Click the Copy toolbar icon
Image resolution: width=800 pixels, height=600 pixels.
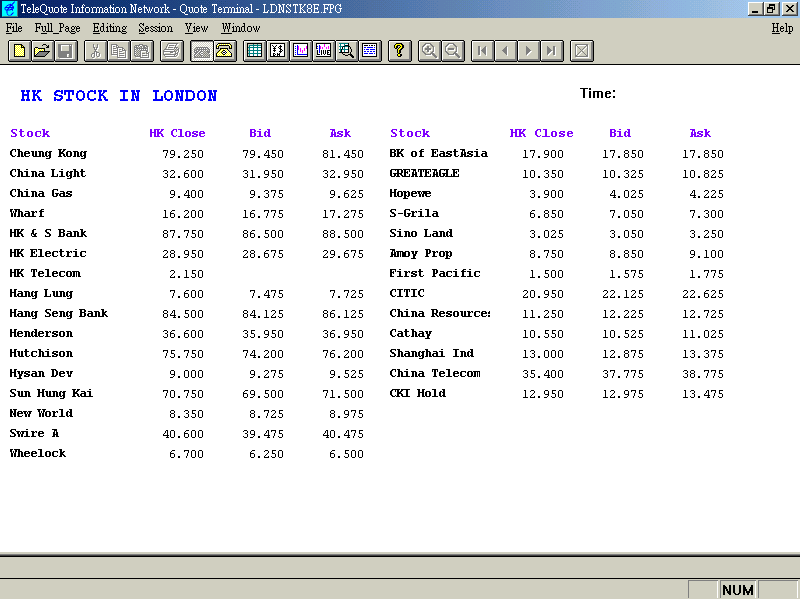(x=119, y=51)
